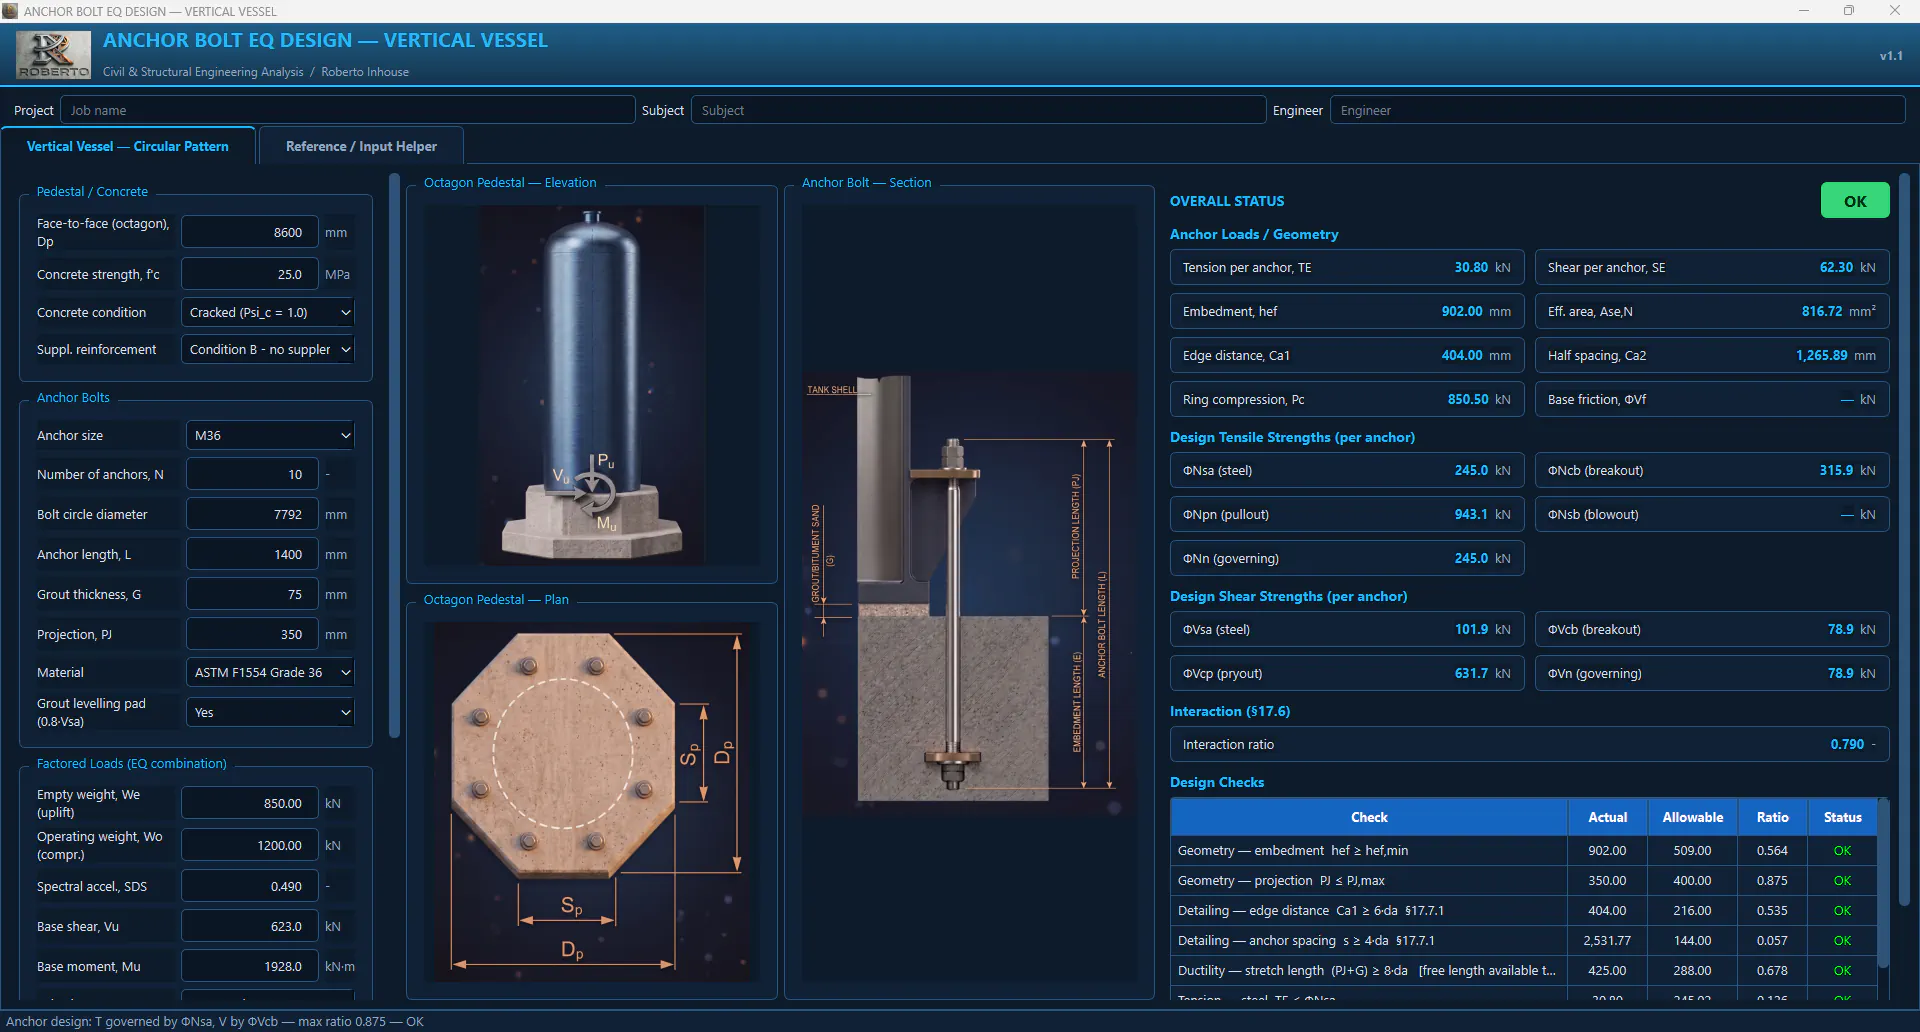Click the Face-to-face octagon Dp field
The height and width of the screenshot is (1032, 1920).
coord(250,232)
